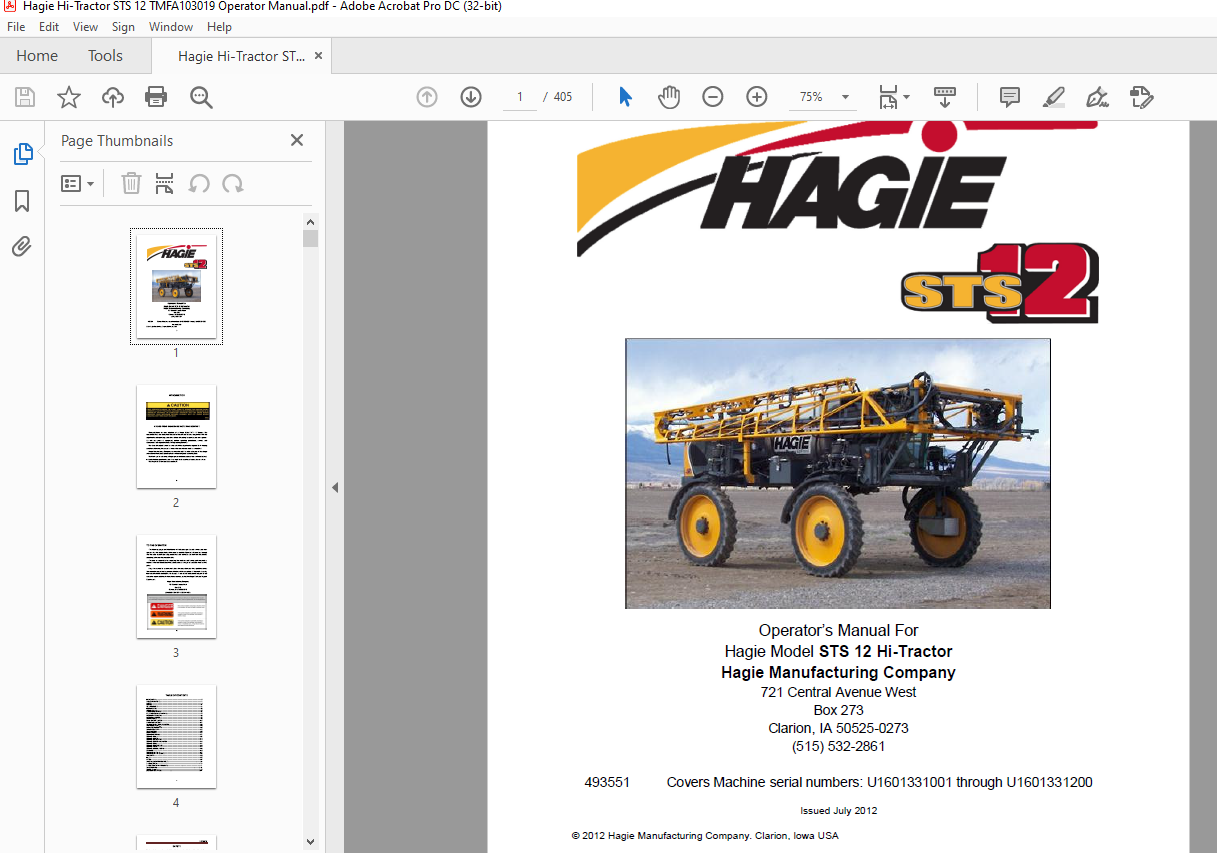The image size is (1217, 853).
Task: Rotate page counterclockwise icon
Action: click(199, 183)
